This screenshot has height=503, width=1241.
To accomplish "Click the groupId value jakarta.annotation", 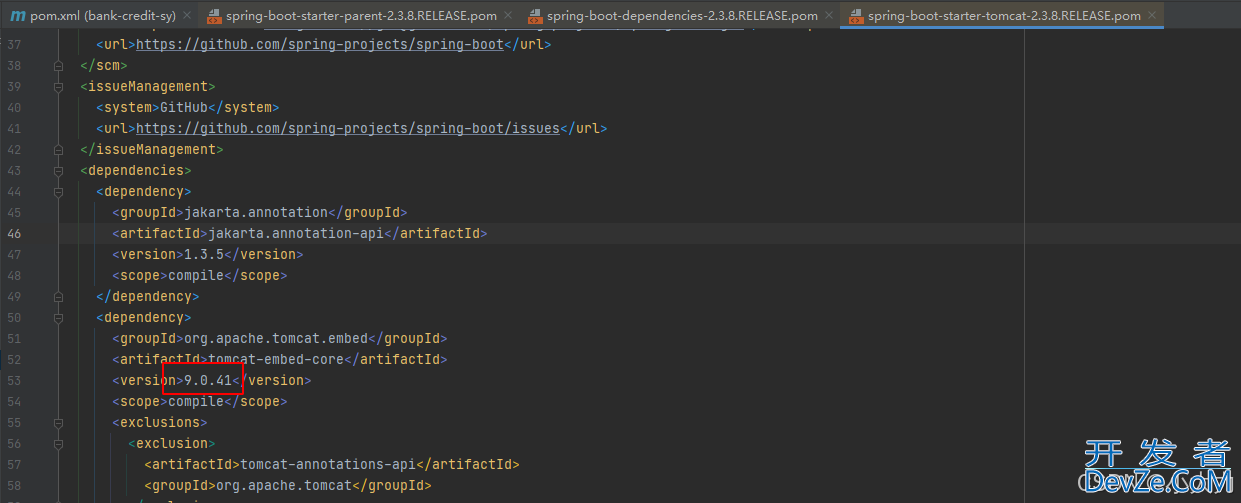I will [x=256, y=212].
